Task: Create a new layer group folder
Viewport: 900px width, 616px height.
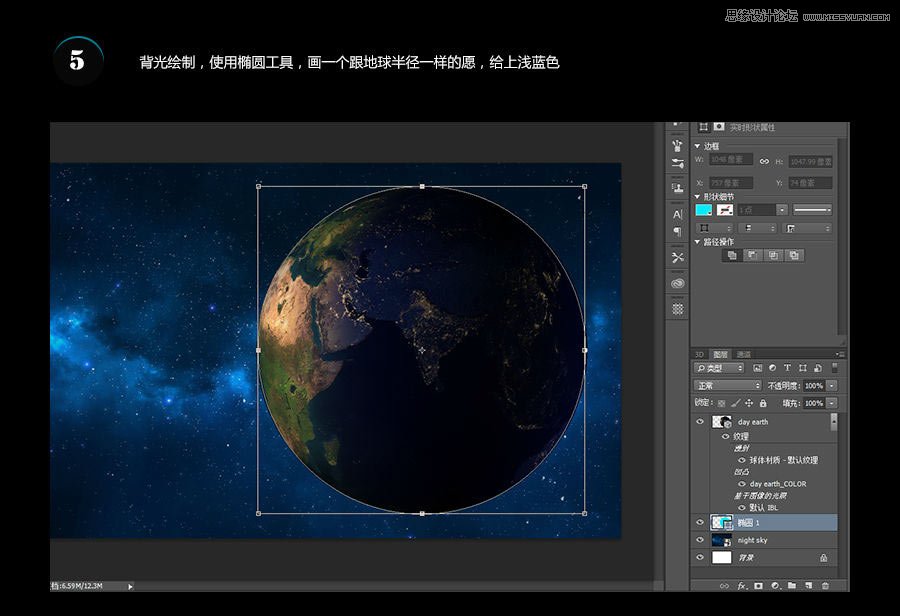Action: (792, 586)
